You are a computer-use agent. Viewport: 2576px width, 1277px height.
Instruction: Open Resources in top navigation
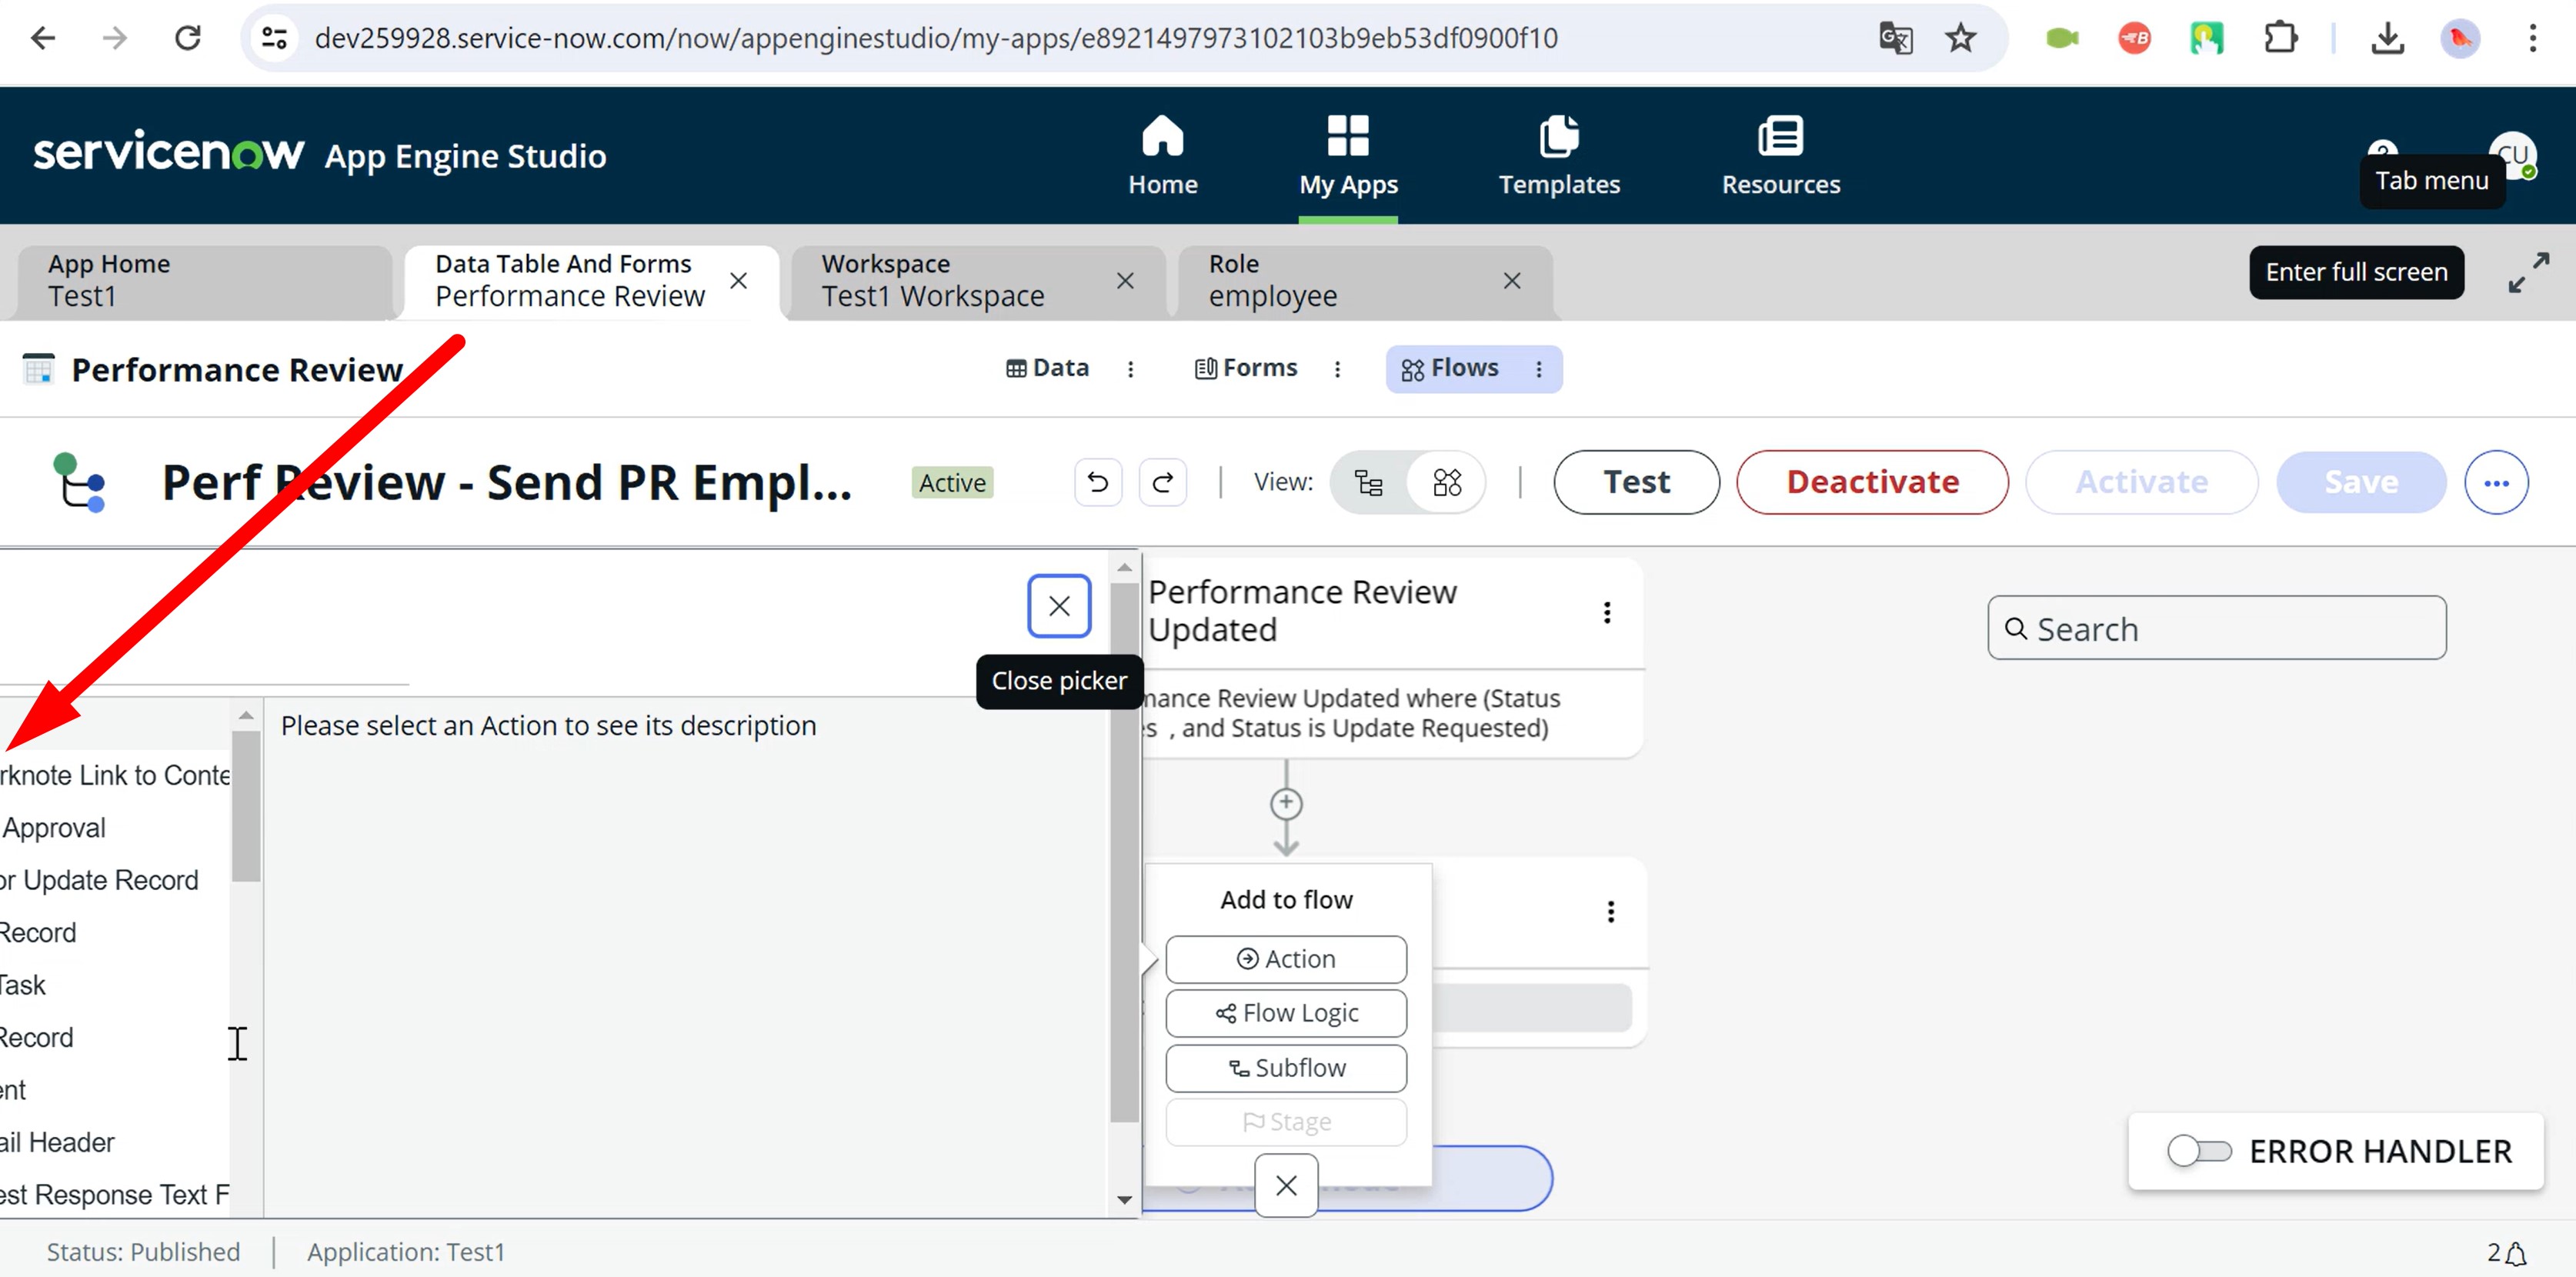point(1780,155)
